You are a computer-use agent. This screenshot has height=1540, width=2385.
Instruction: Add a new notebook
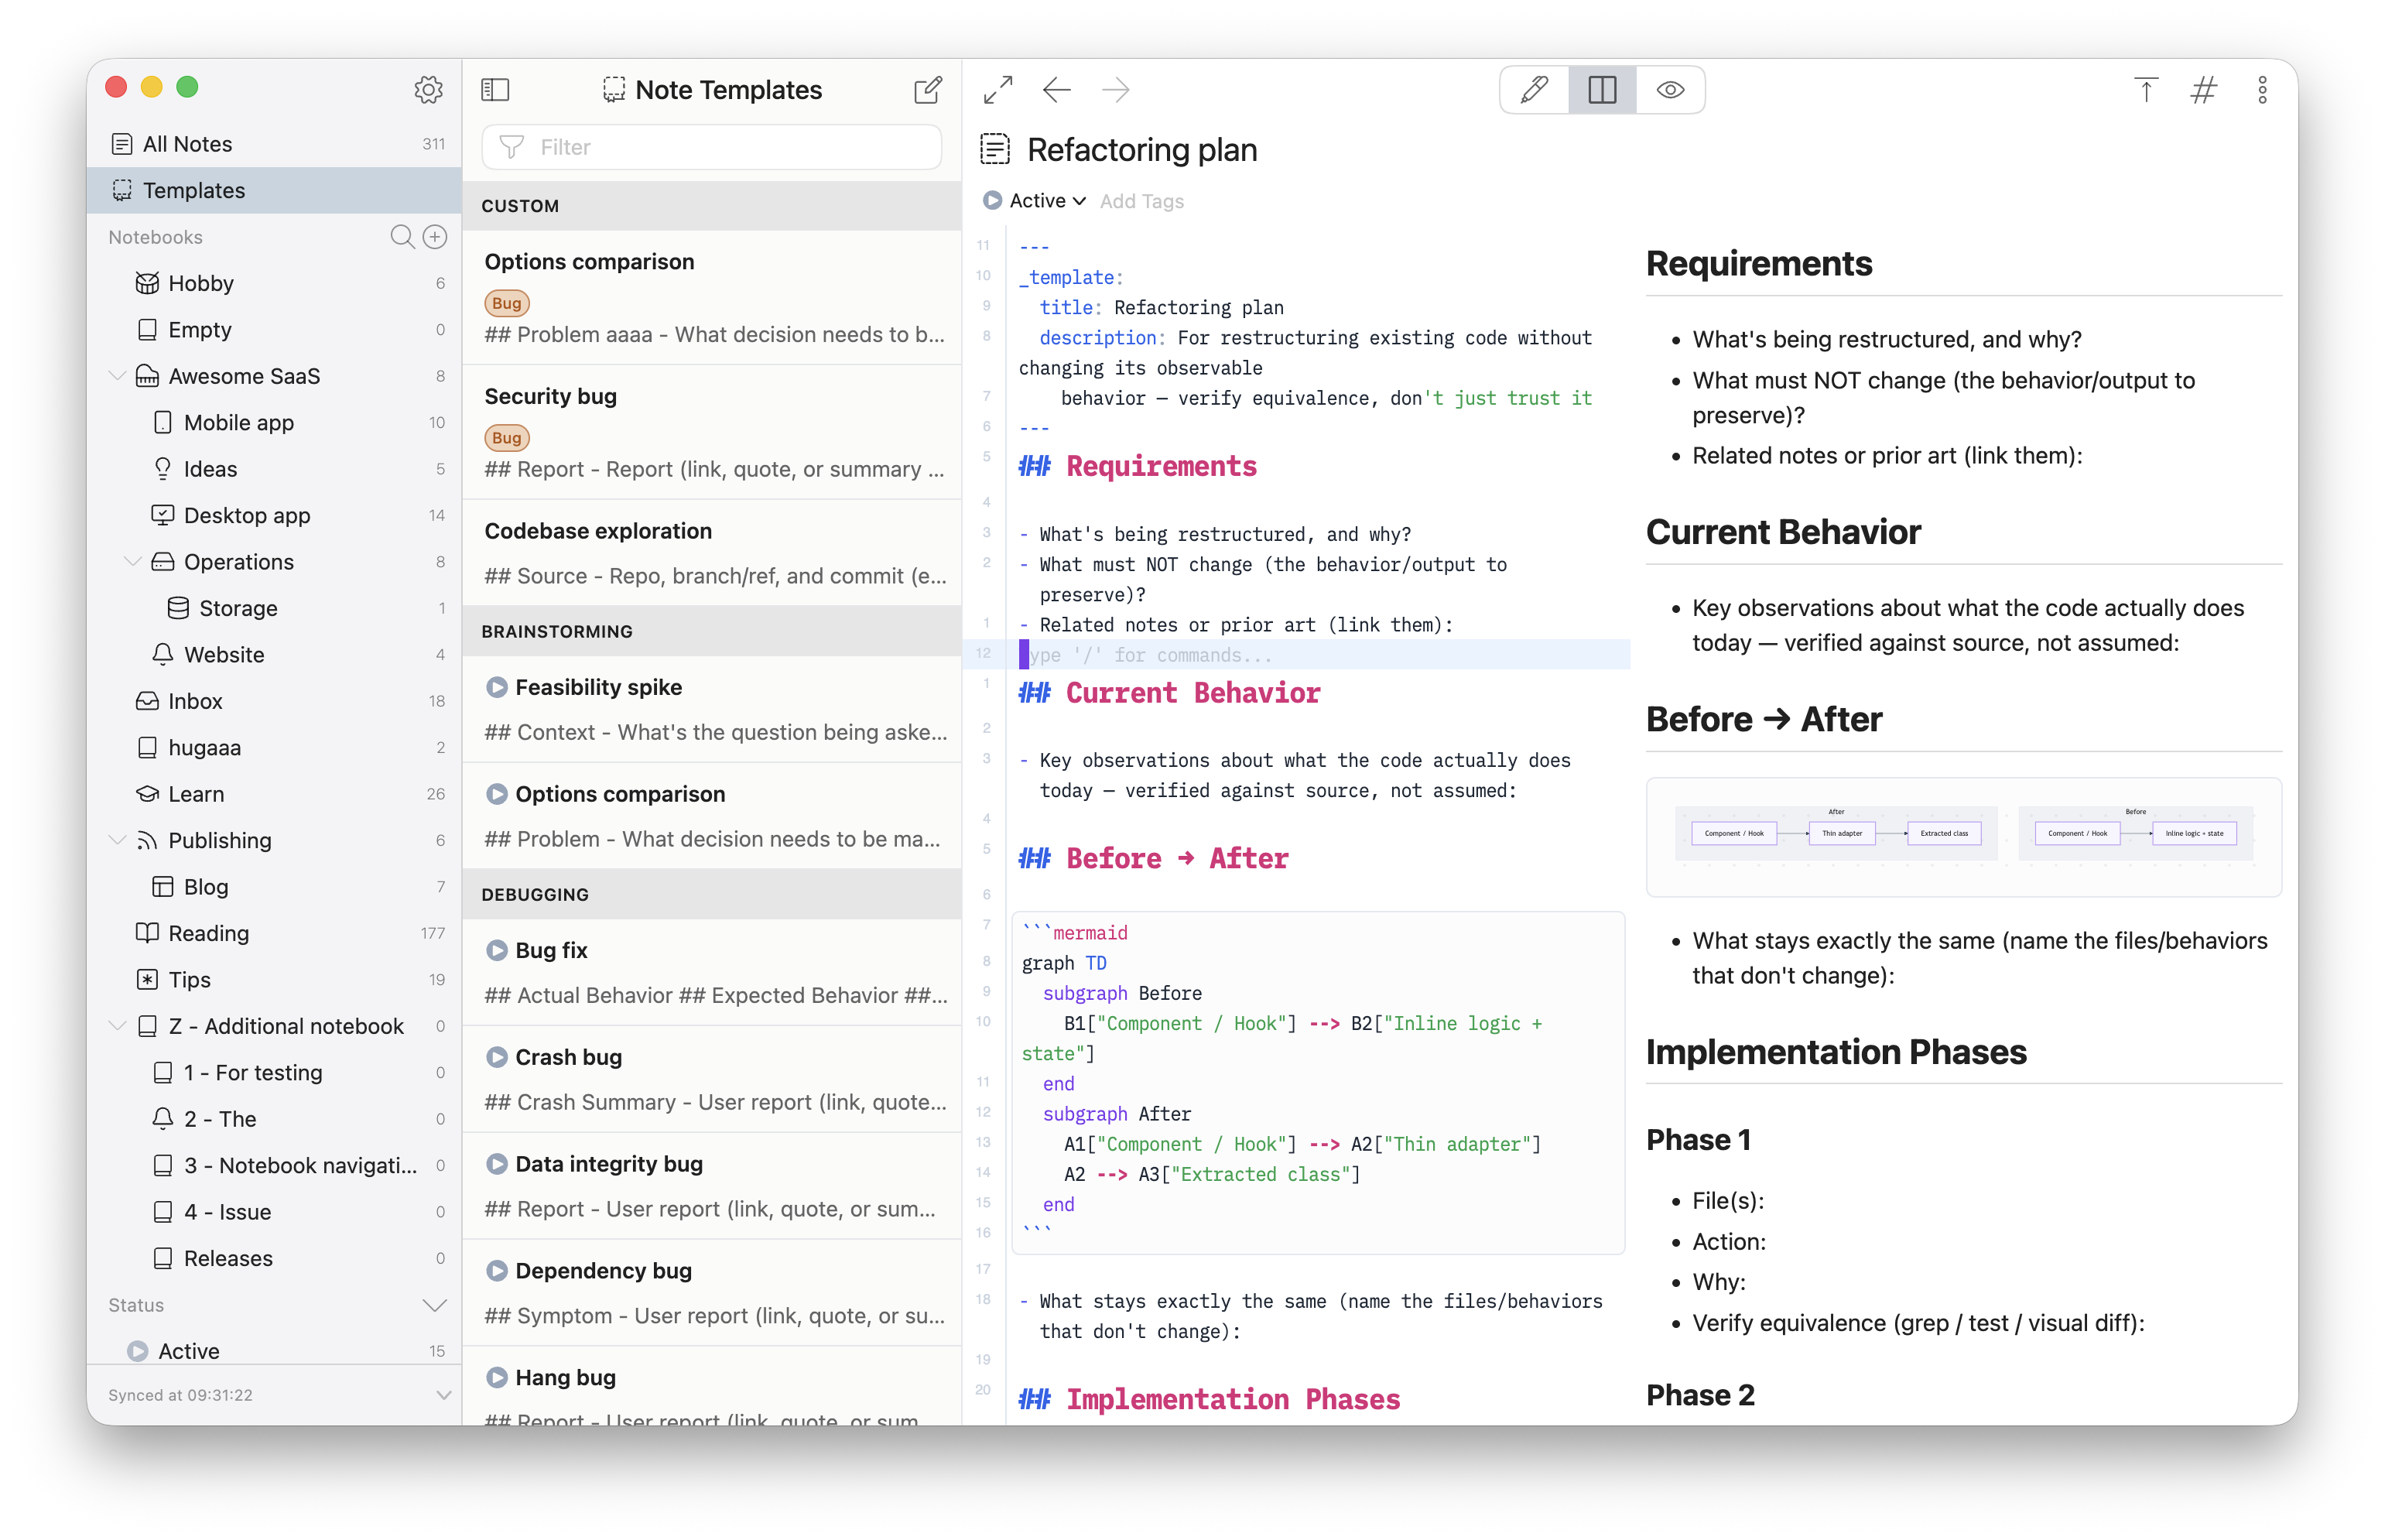(x=435, y=237)
